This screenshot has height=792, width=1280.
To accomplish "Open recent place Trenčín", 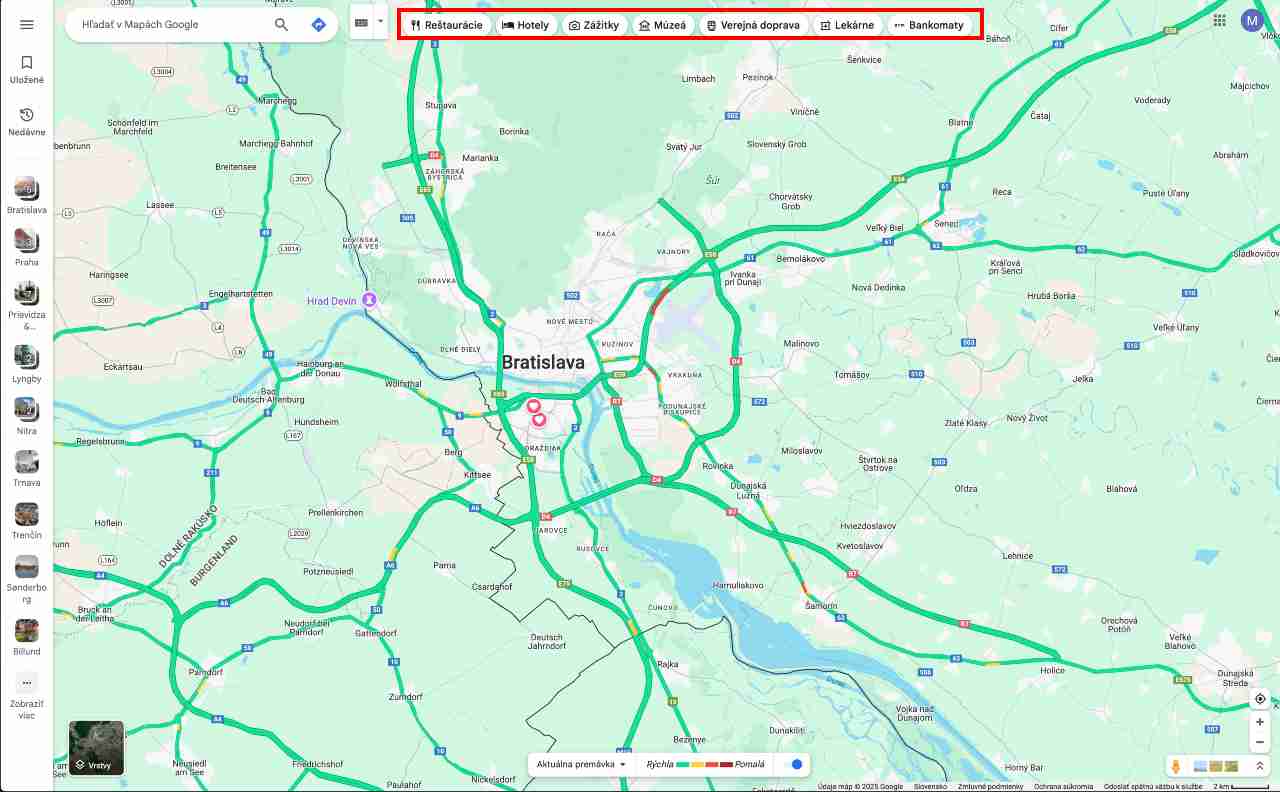I will [x=27, y=520].
